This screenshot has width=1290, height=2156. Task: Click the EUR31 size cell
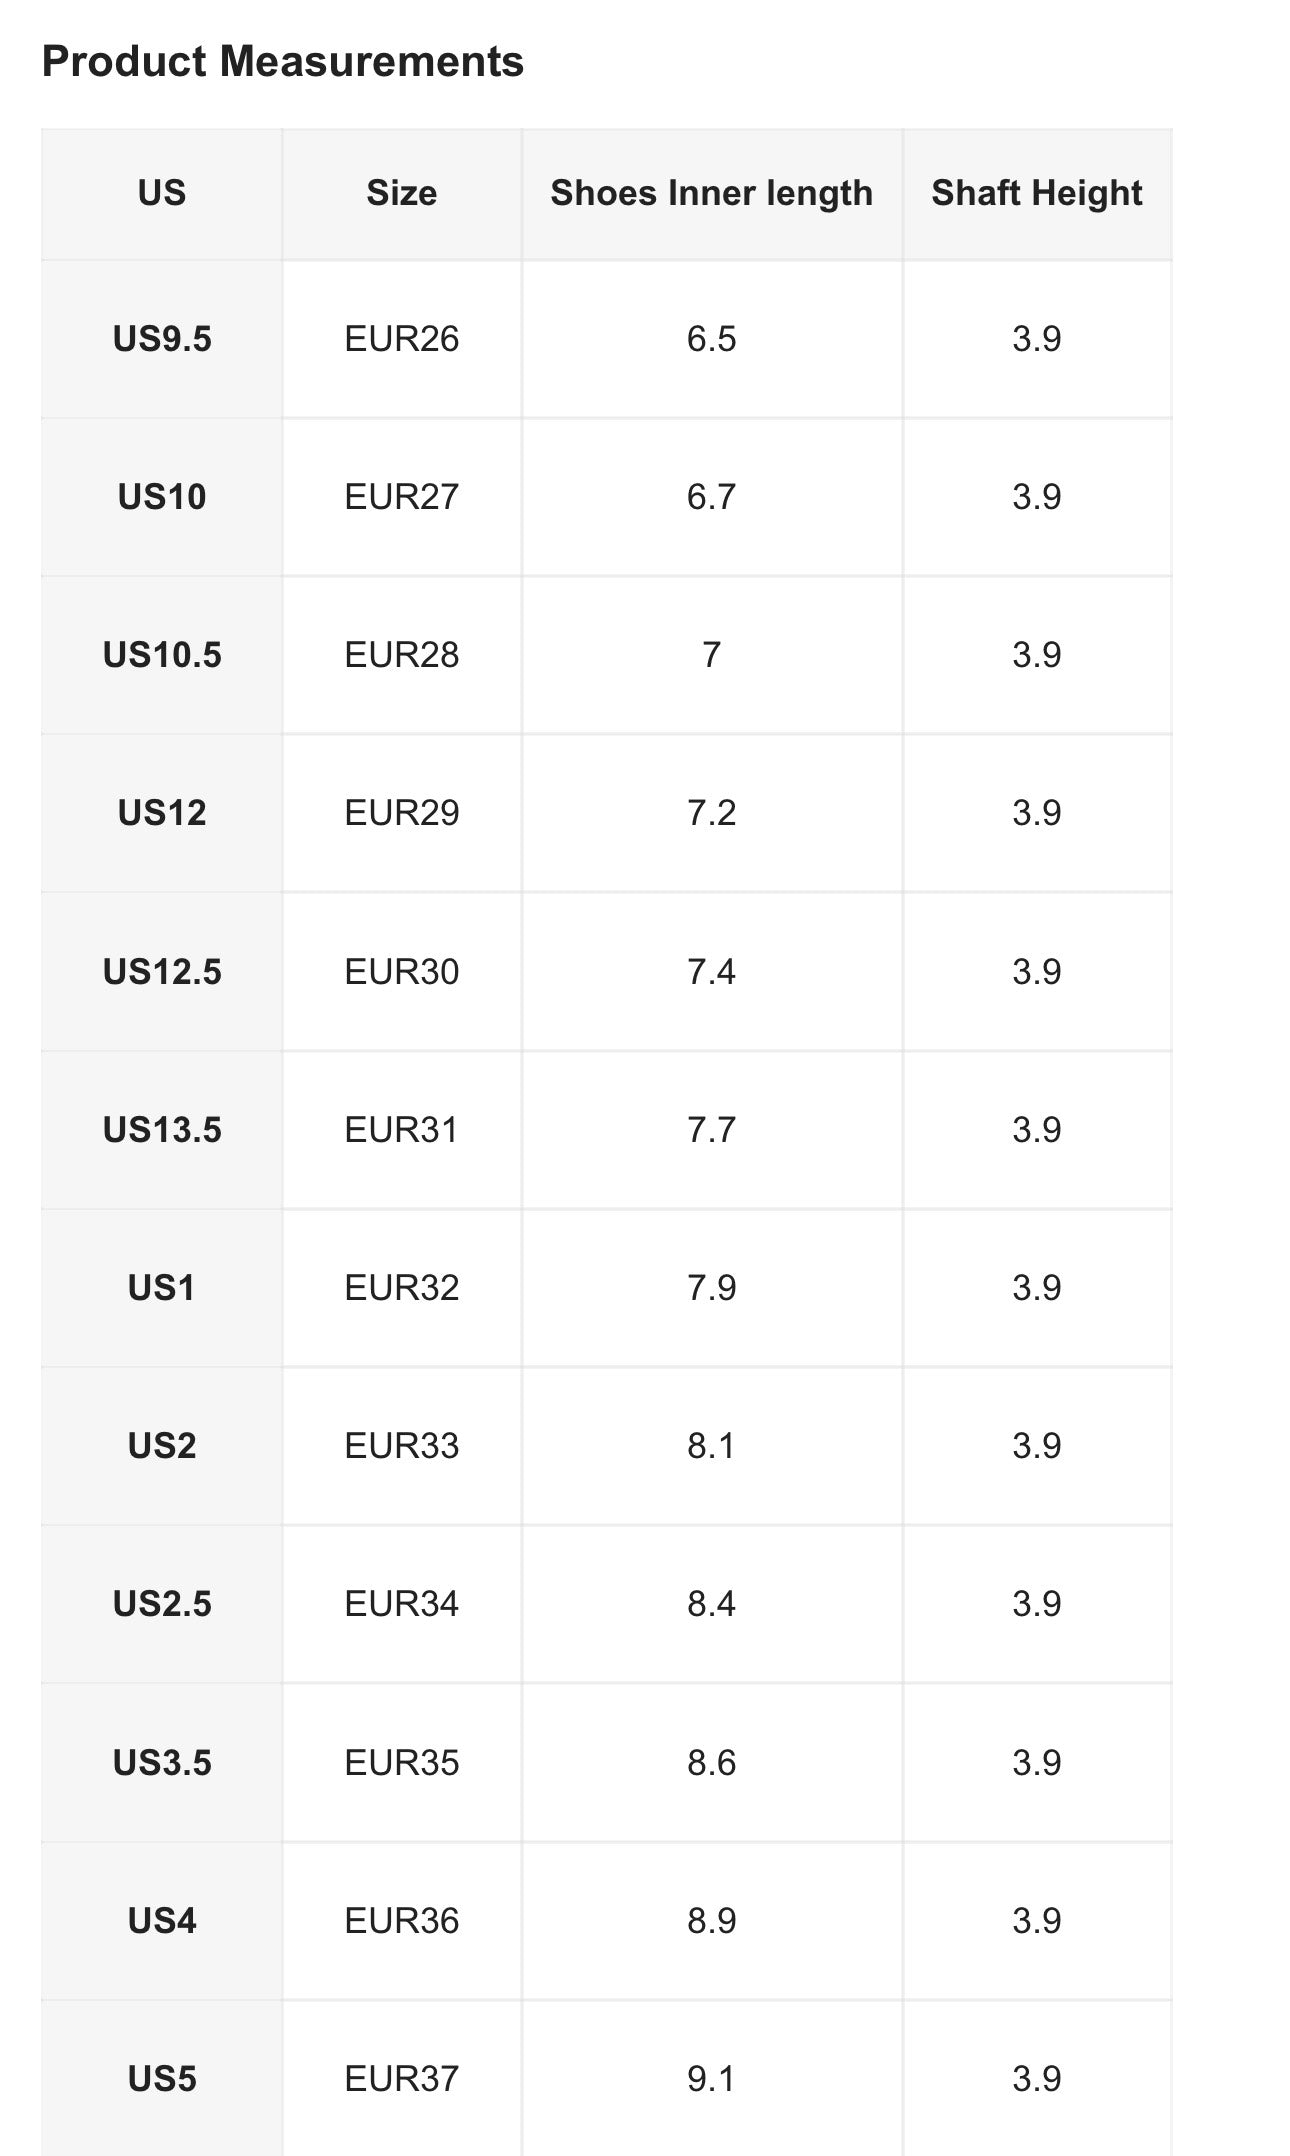click(x=402, y=1130)
